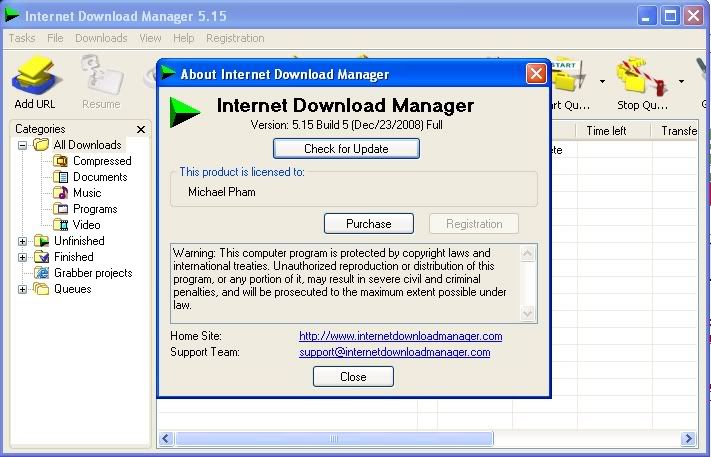Click the Check for Update button
This screenshot has height=457, width=711.
tap(346, 149)
